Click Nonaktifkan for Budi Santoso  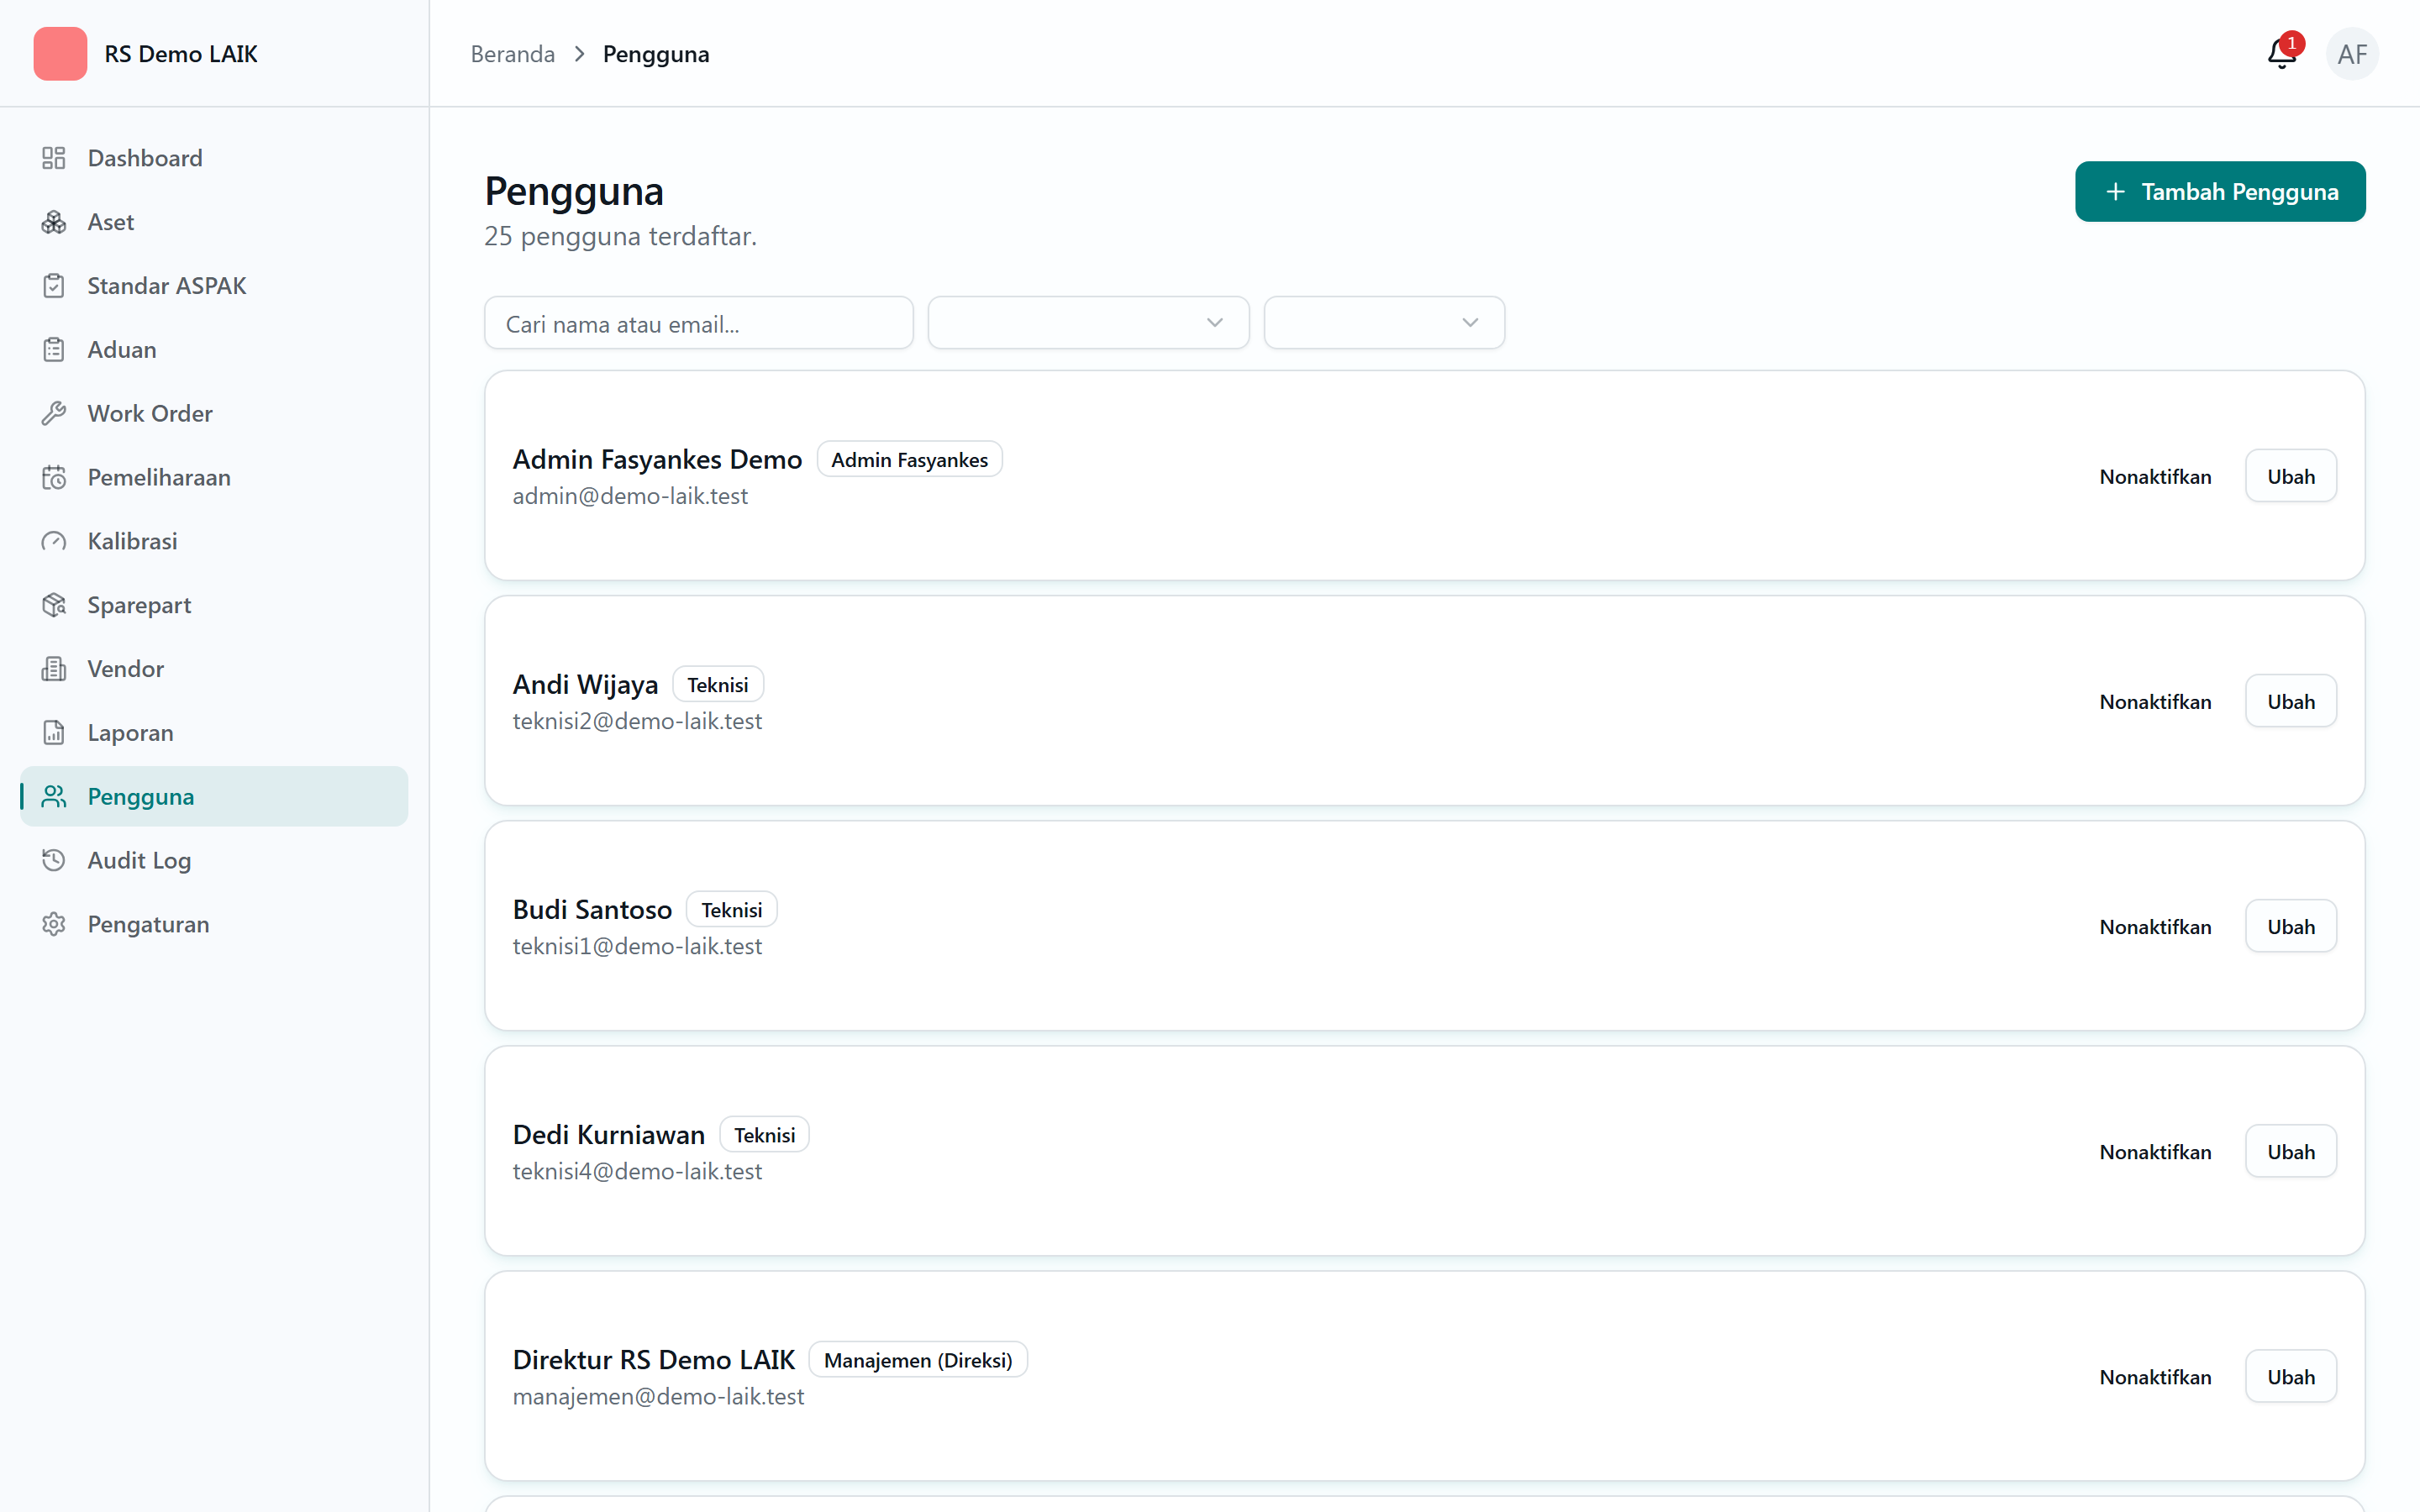2155,926
